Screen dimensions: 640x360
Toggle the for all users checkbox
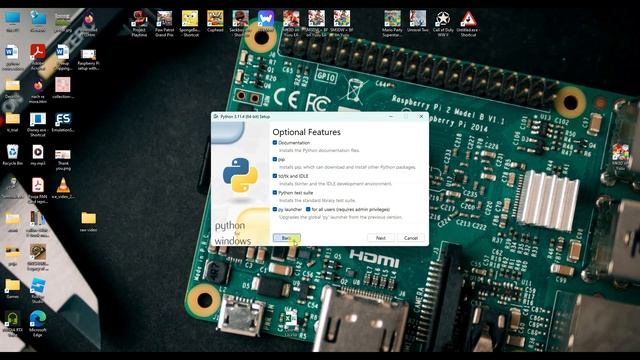308,209
